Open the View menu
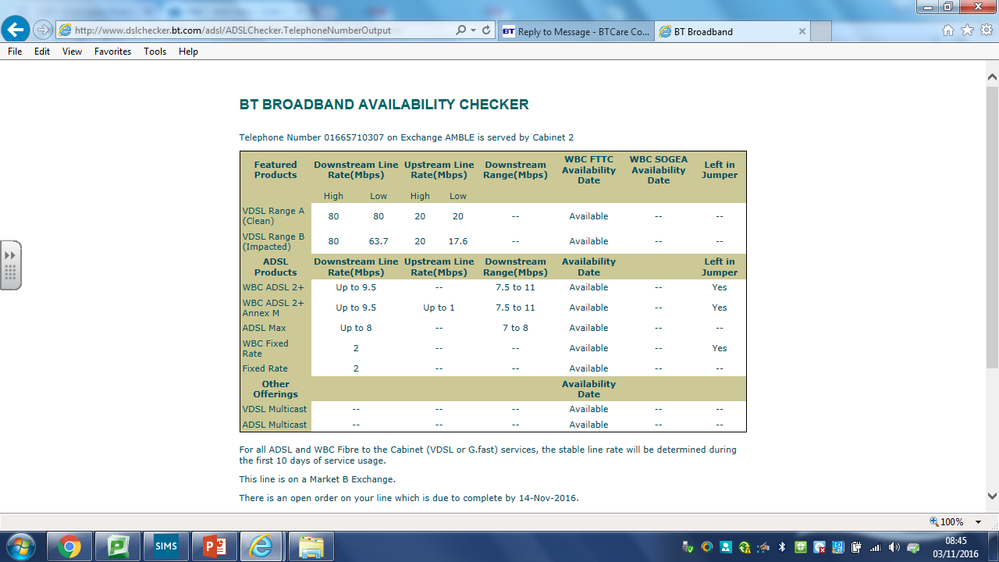The image size is (999, 562). (72, 52)
